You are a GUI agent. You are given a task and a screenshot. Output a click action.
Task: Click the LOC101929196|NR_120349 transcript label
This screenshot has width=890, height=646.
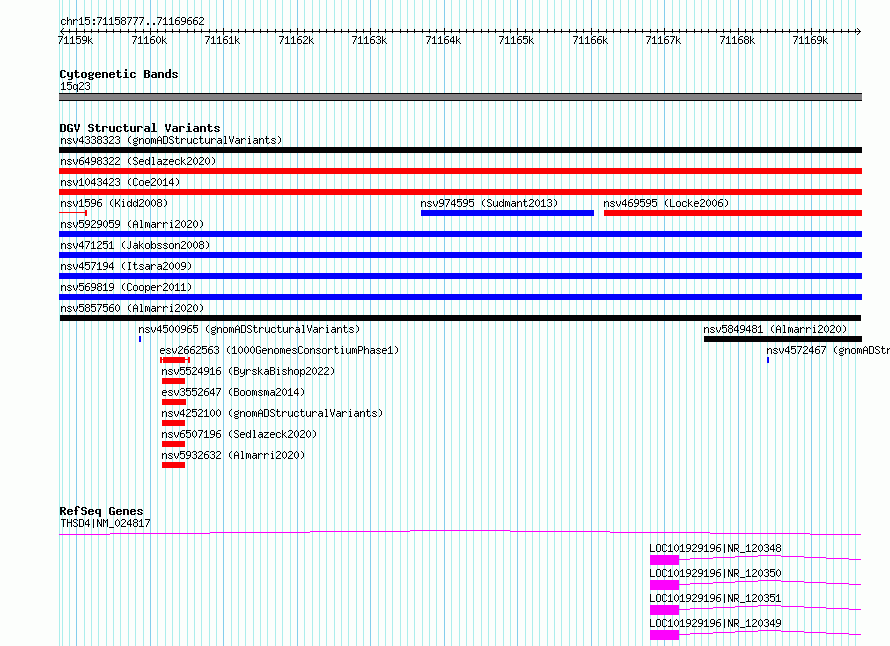tap(715, 623)
